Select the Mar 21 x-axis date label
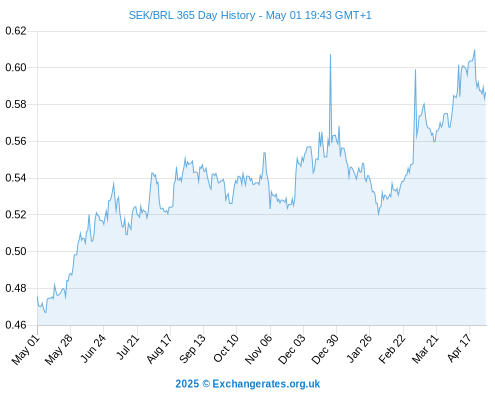 point(425,349)
